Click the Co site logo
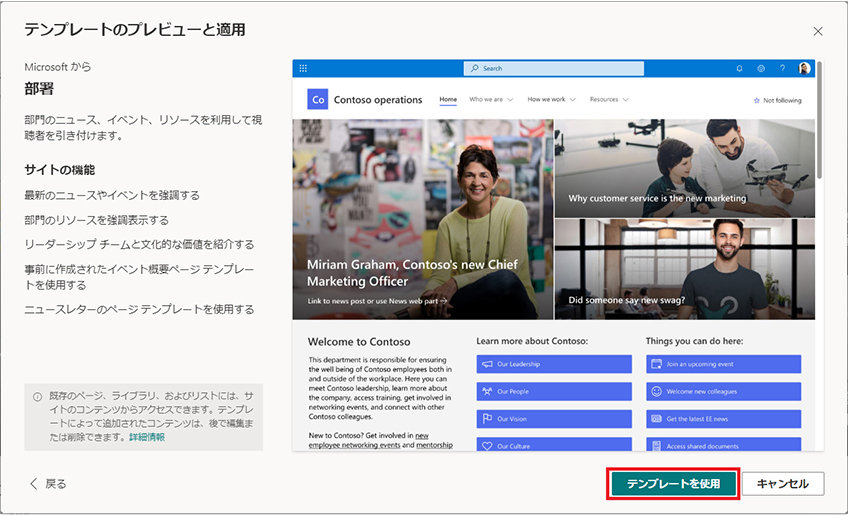The width and height of the screenshot is (849, 515). click(318, 100)
